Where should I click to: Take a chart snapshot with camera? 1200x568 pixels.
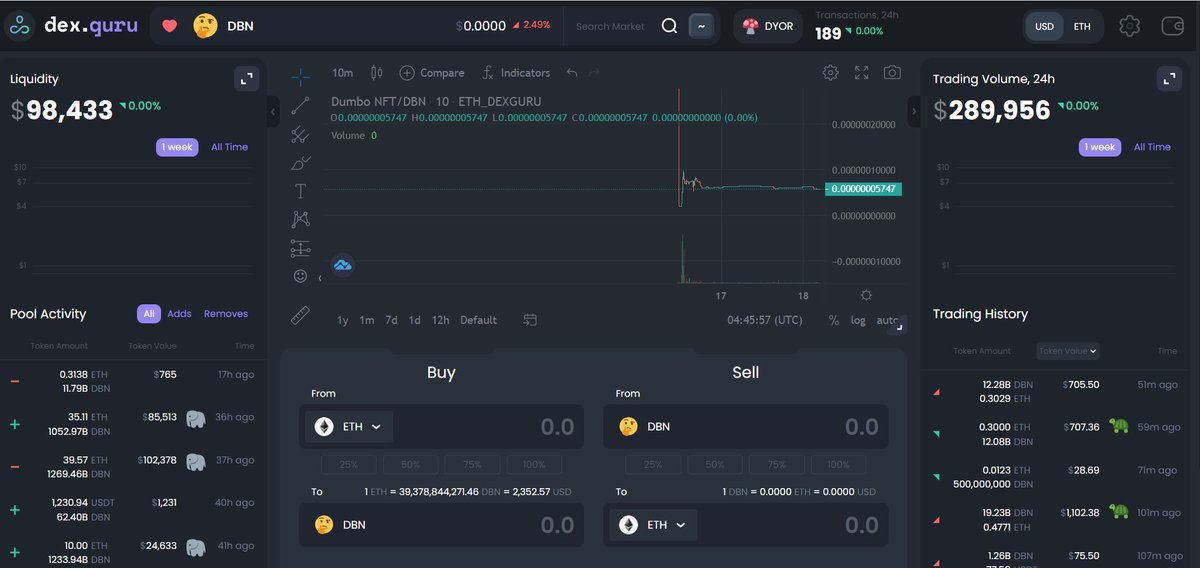pyautogui.click(x=892, y=72)
